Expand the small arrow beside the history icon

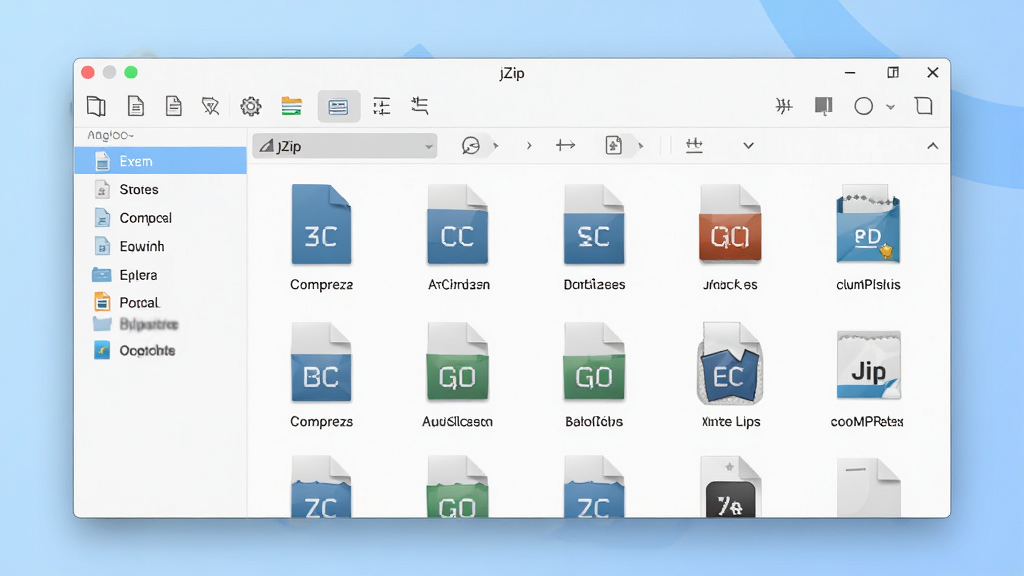pyautogui.click(x=496, y=146)
